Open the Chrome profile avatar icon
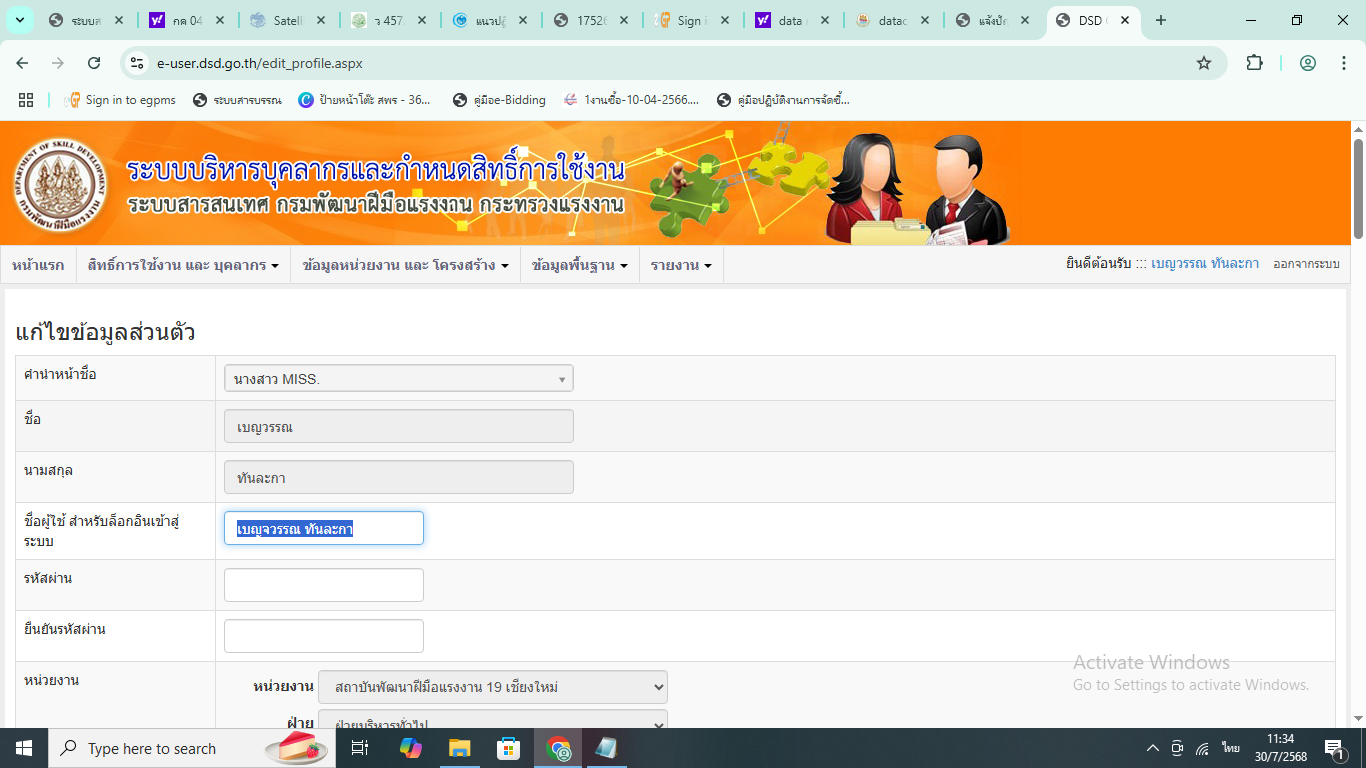Screen dimensions: 1366x768 [x=1308, y=63]
